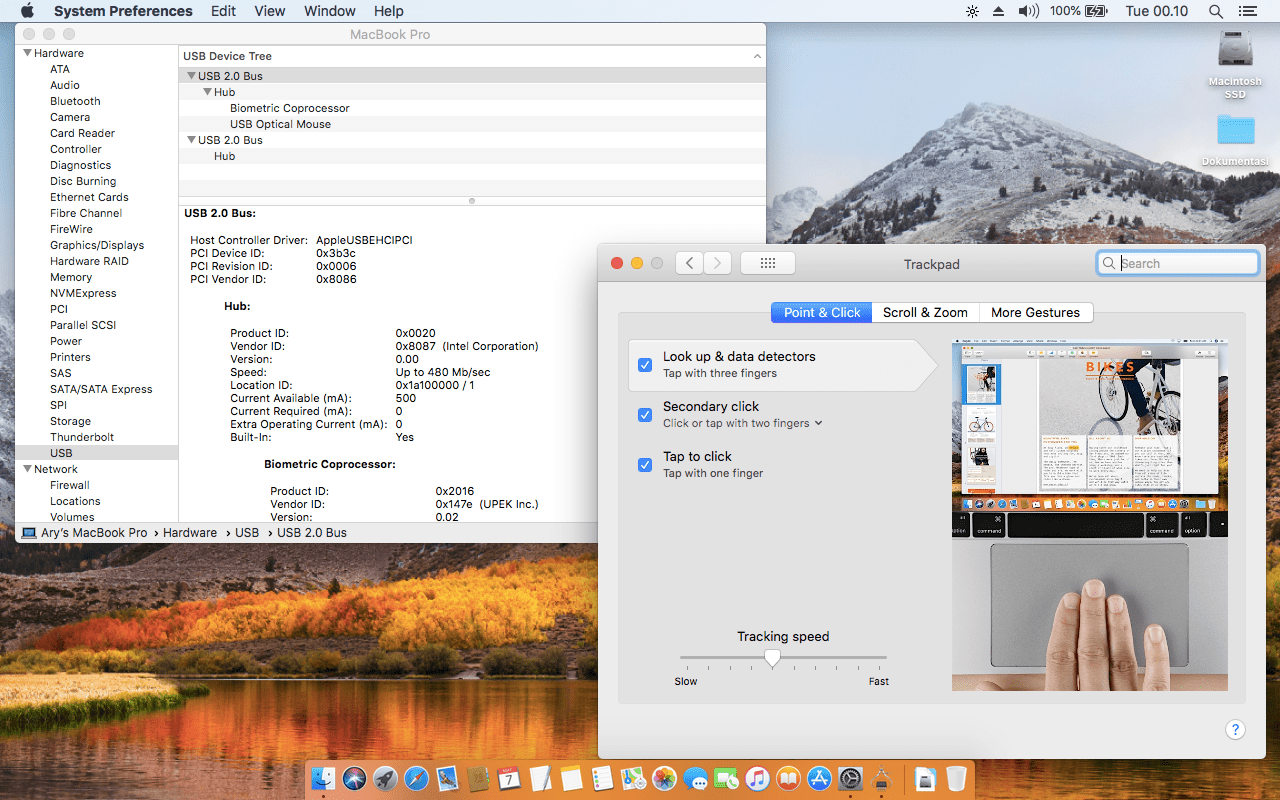Open the View menu
The image size is (1280, 800).
click(x=270, y=11)
